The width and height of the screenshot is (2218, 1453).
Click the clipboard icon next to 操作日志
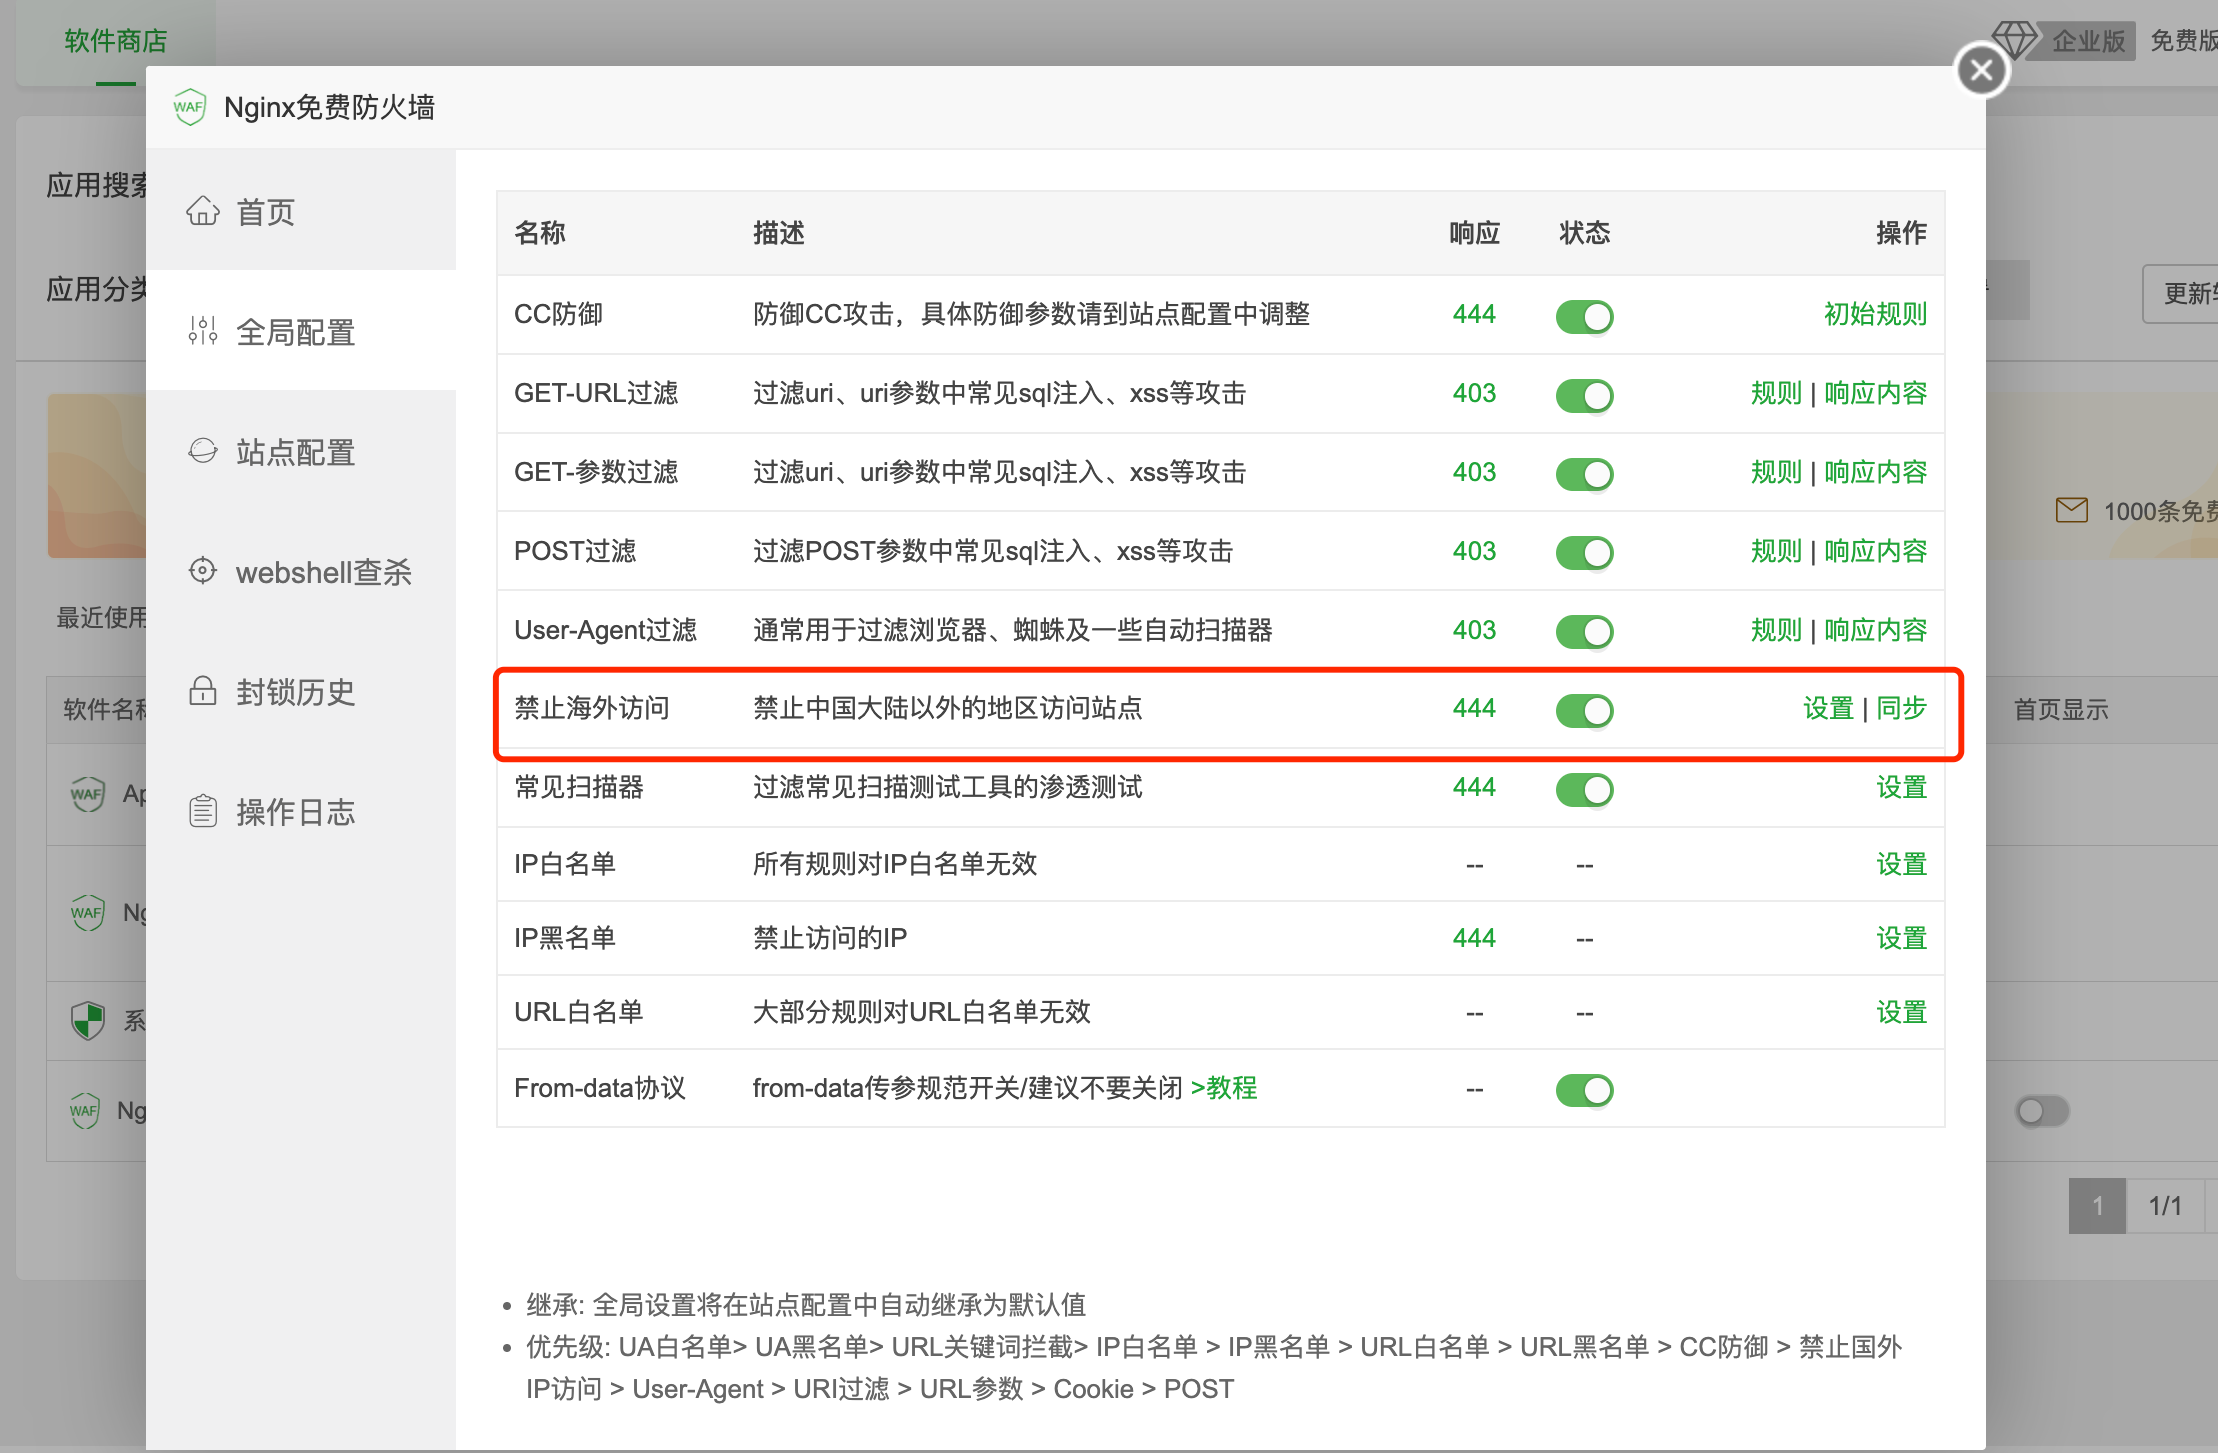(x=203, y=811)
